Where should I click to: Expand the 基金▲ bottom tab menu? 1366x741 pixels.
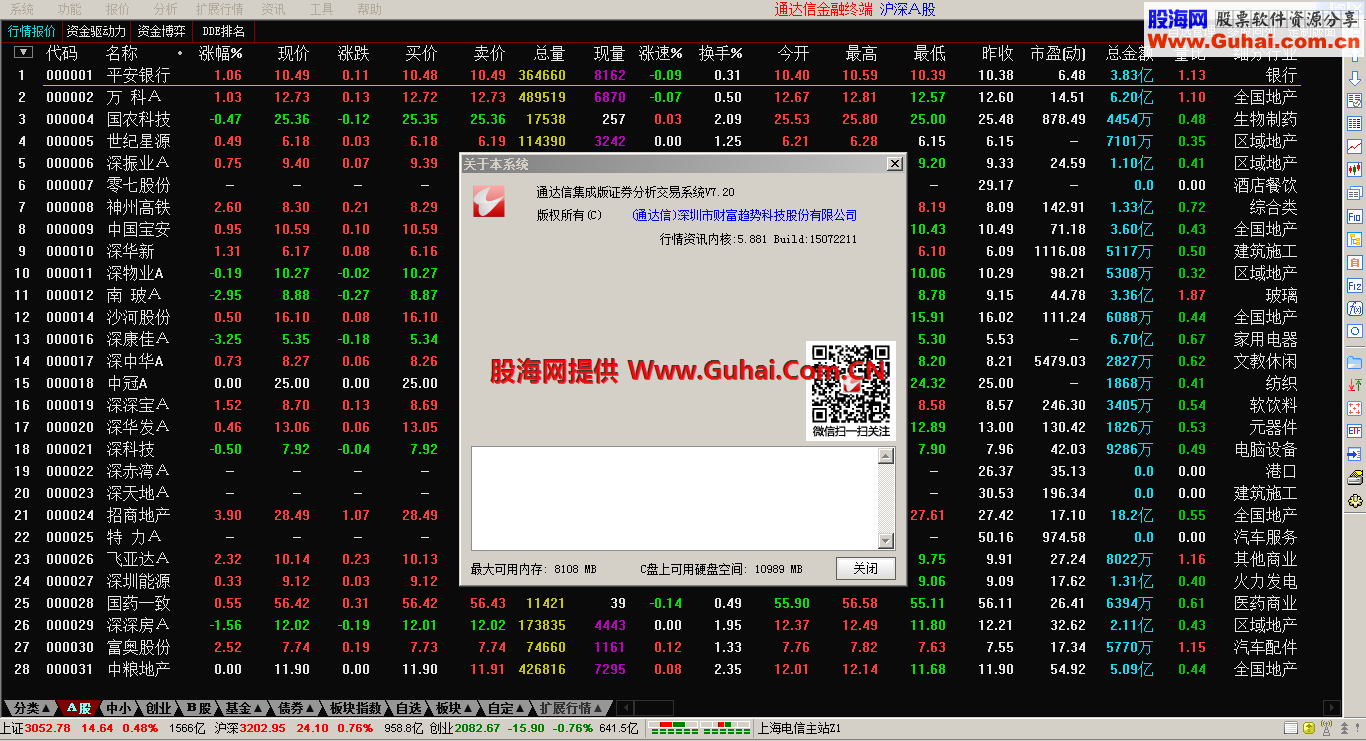pos(246,708)
